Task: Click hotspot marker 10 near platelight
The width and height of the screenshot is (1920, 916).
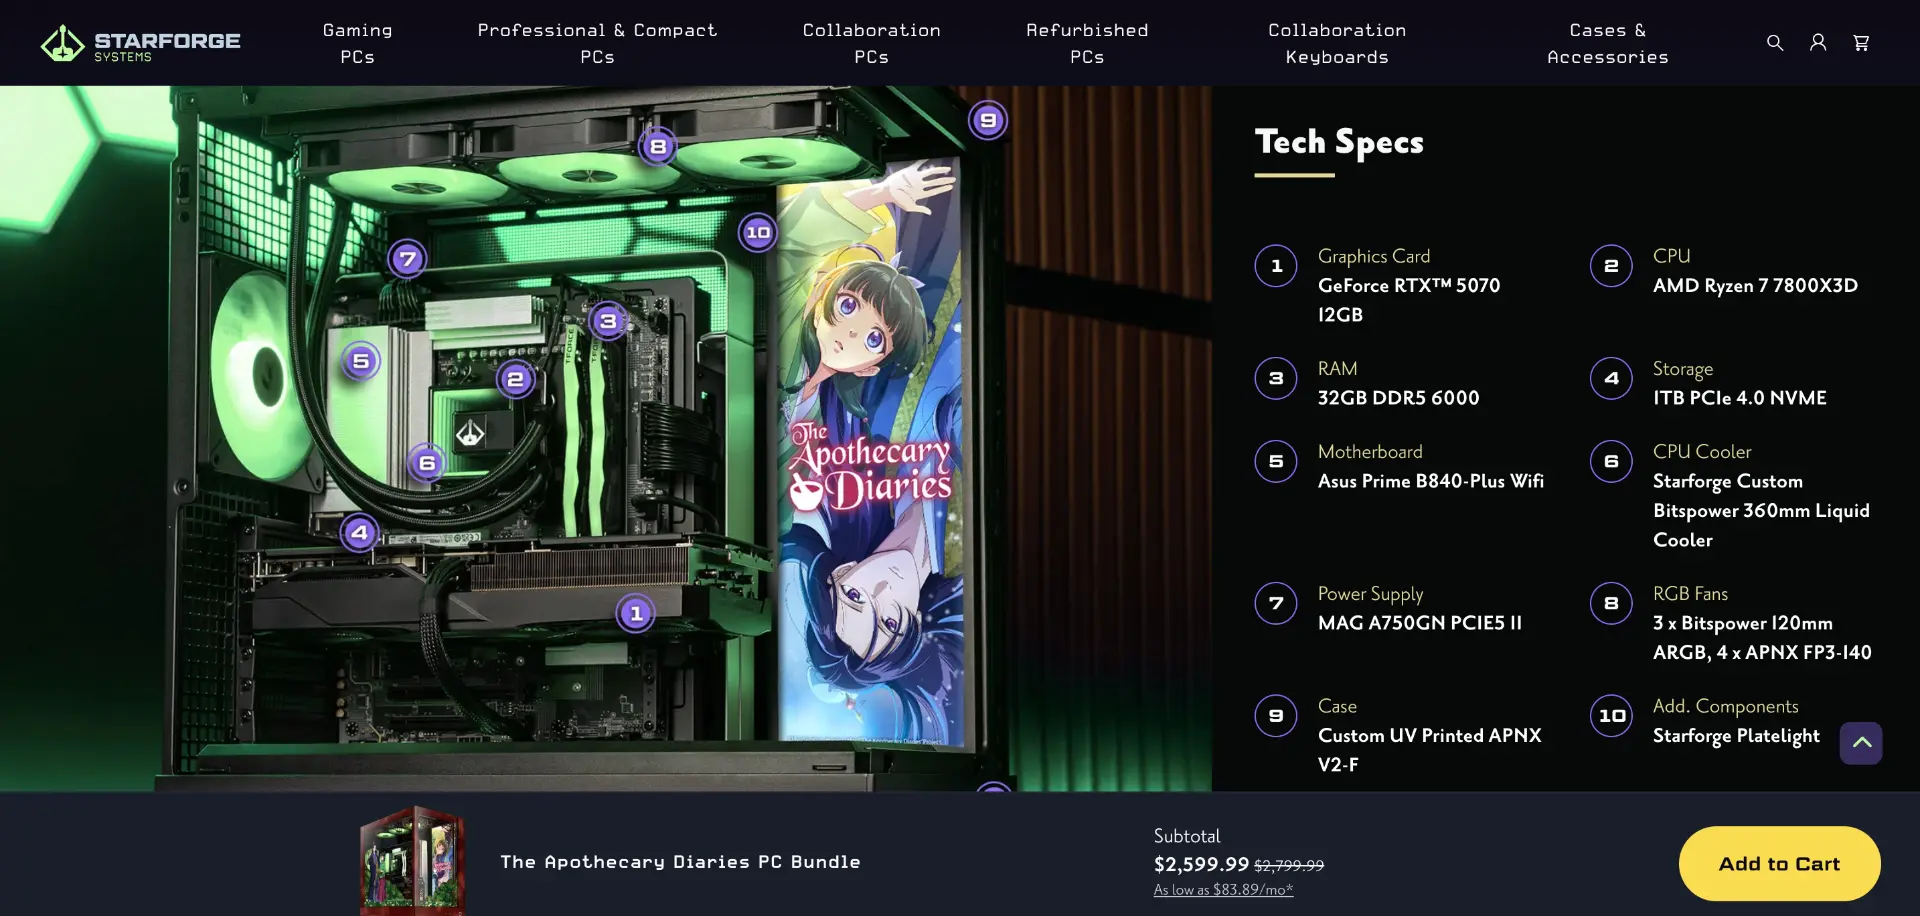Action: tap(758, 233)
